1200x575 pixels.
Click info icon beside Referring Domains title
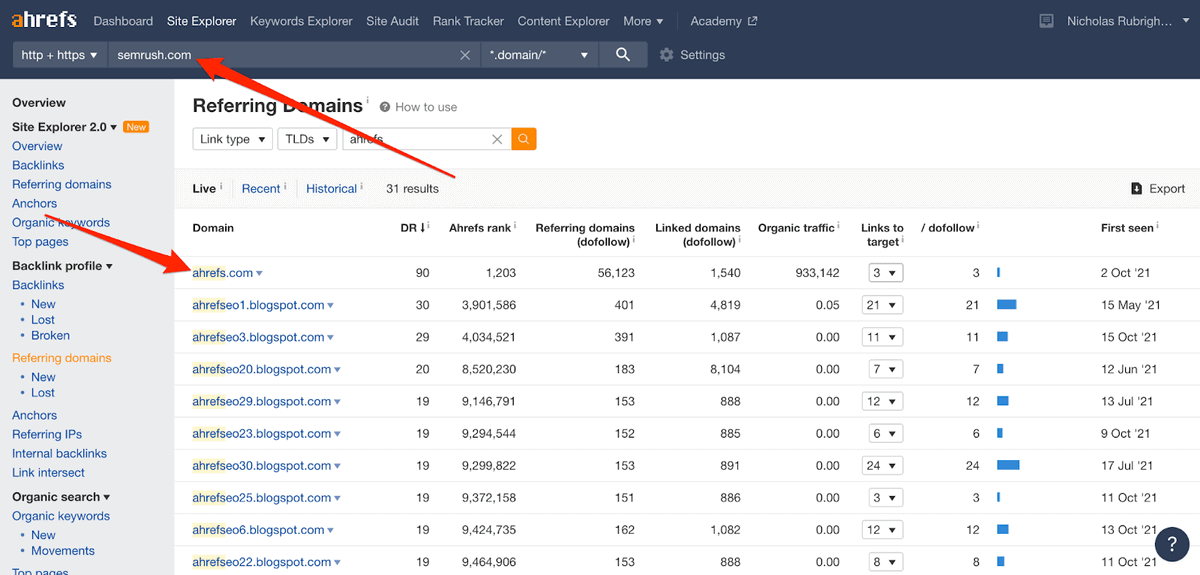tap(367, 100)
